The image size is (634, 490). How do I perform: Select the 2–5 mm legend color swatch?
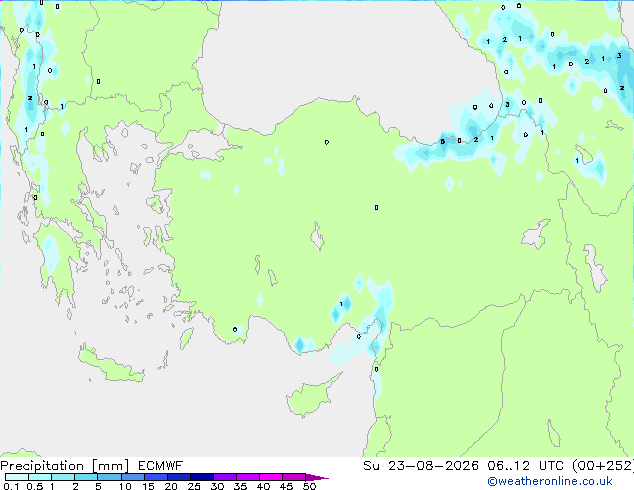86,477
